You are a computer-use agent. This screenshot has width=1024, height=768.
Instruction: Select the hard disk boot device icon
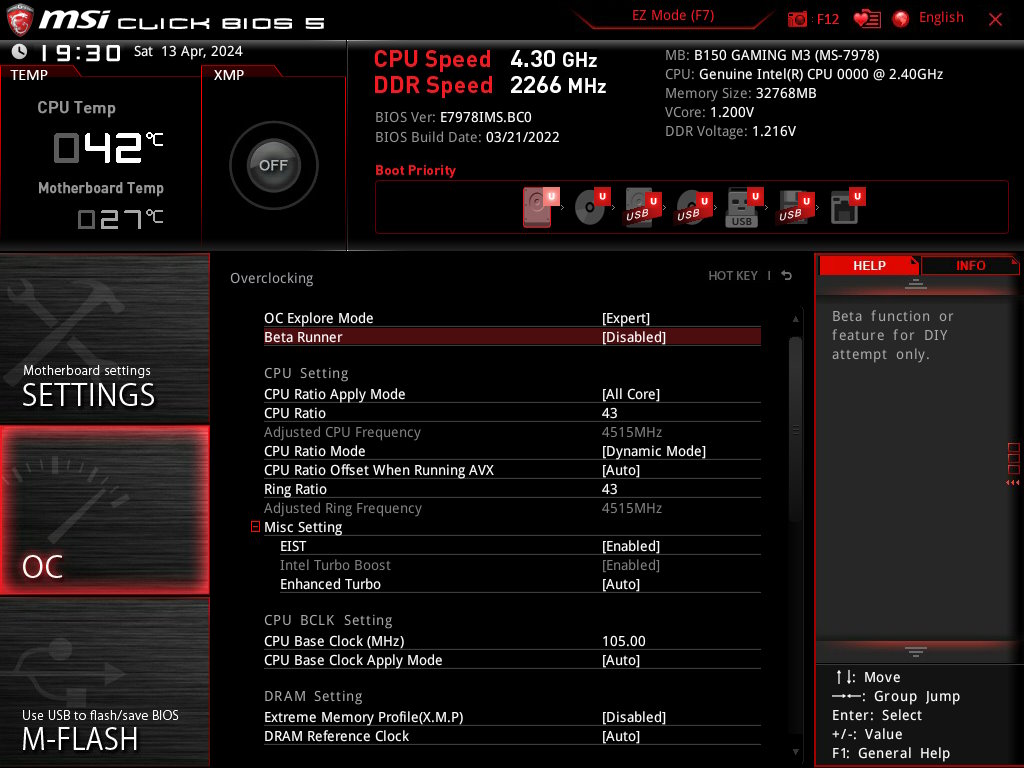coord(538,208)
